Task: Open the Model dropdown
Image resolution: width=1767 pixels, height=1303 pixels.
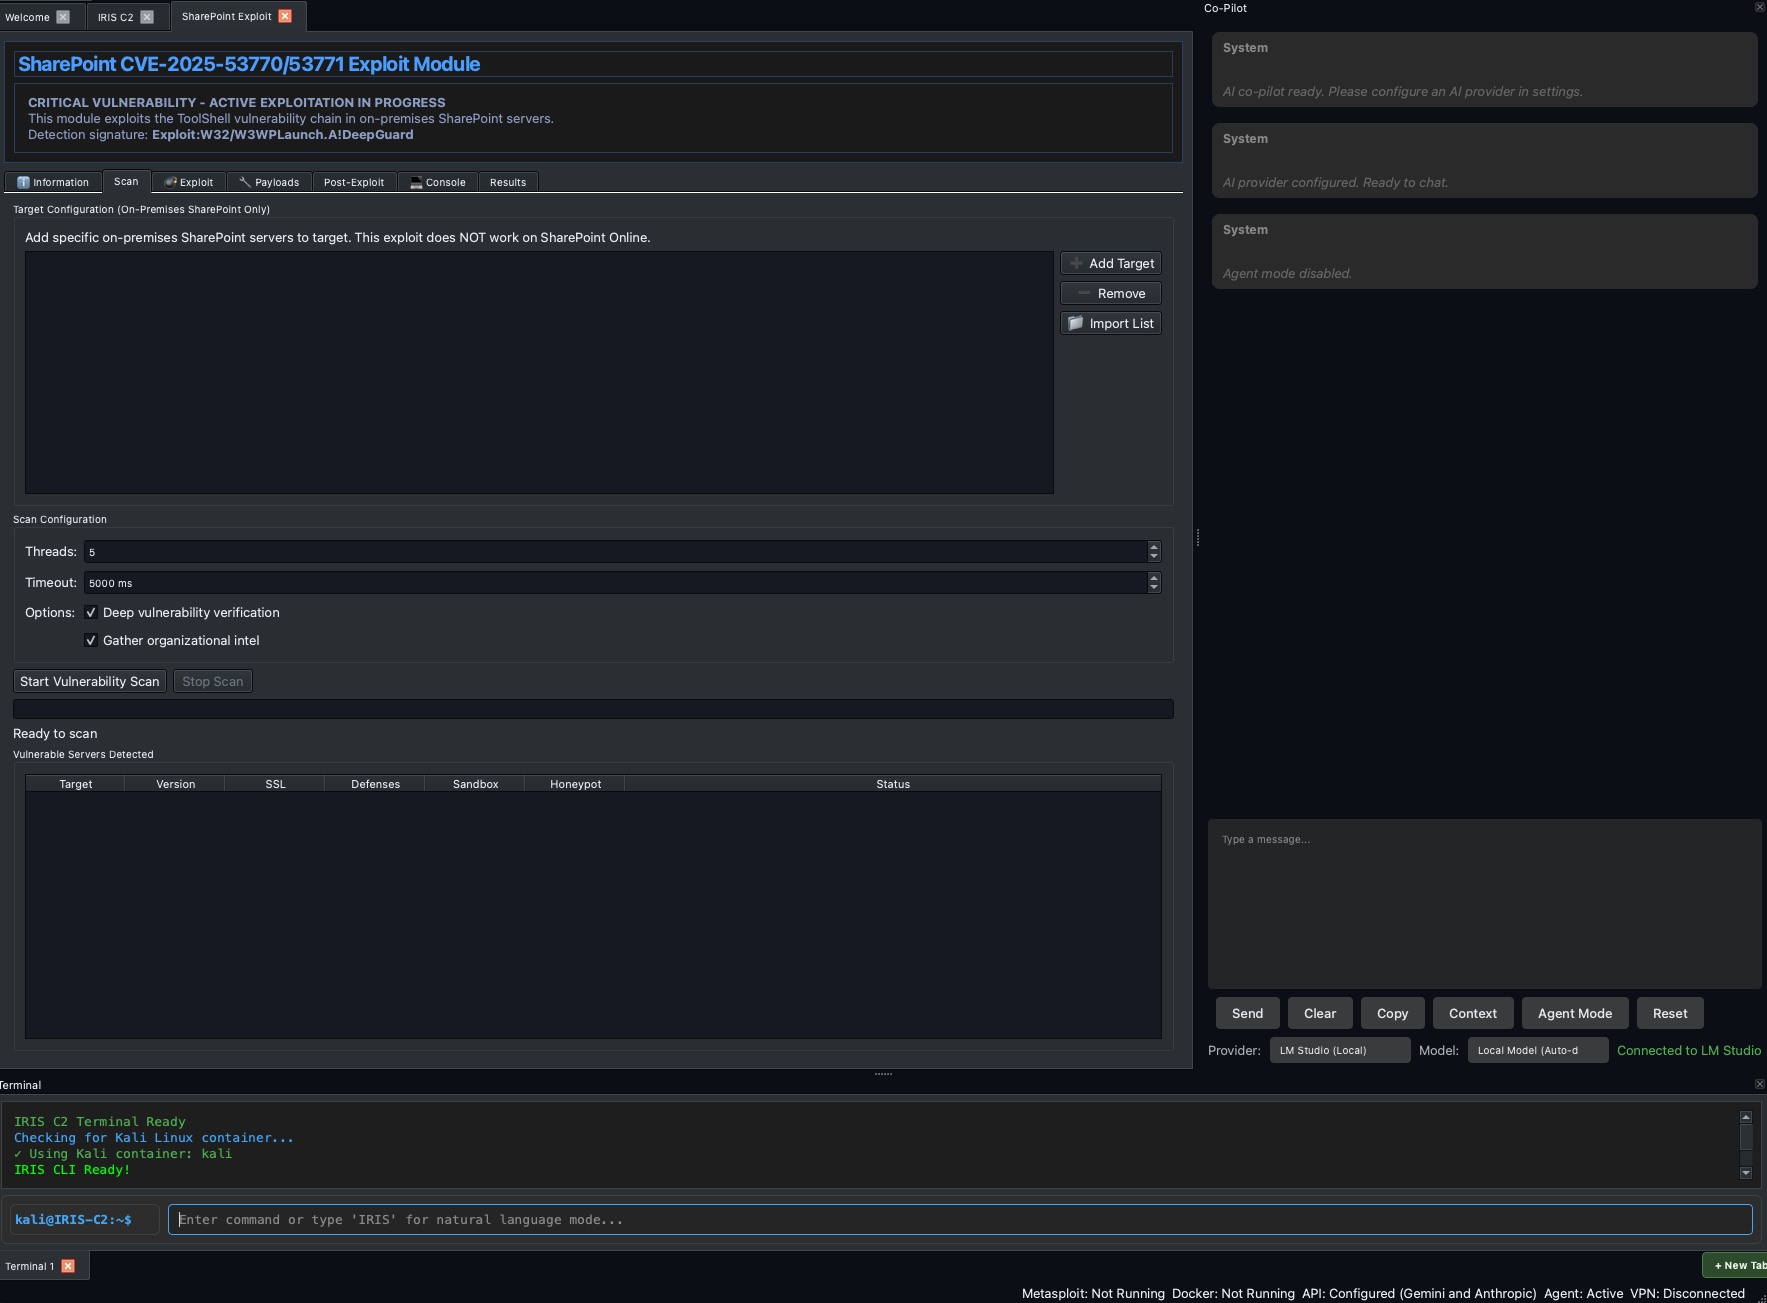Action: pyautogui.click(x=1538, y=1050)
